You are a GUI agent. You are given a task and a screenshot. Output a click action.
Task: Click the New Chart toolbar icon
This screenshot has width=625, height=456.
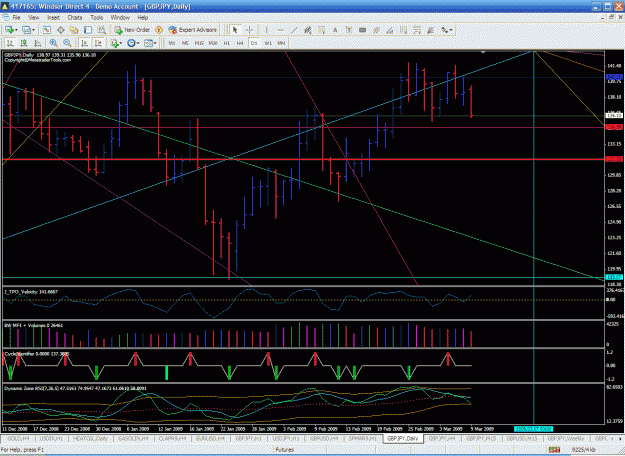(x=9, y=30)
